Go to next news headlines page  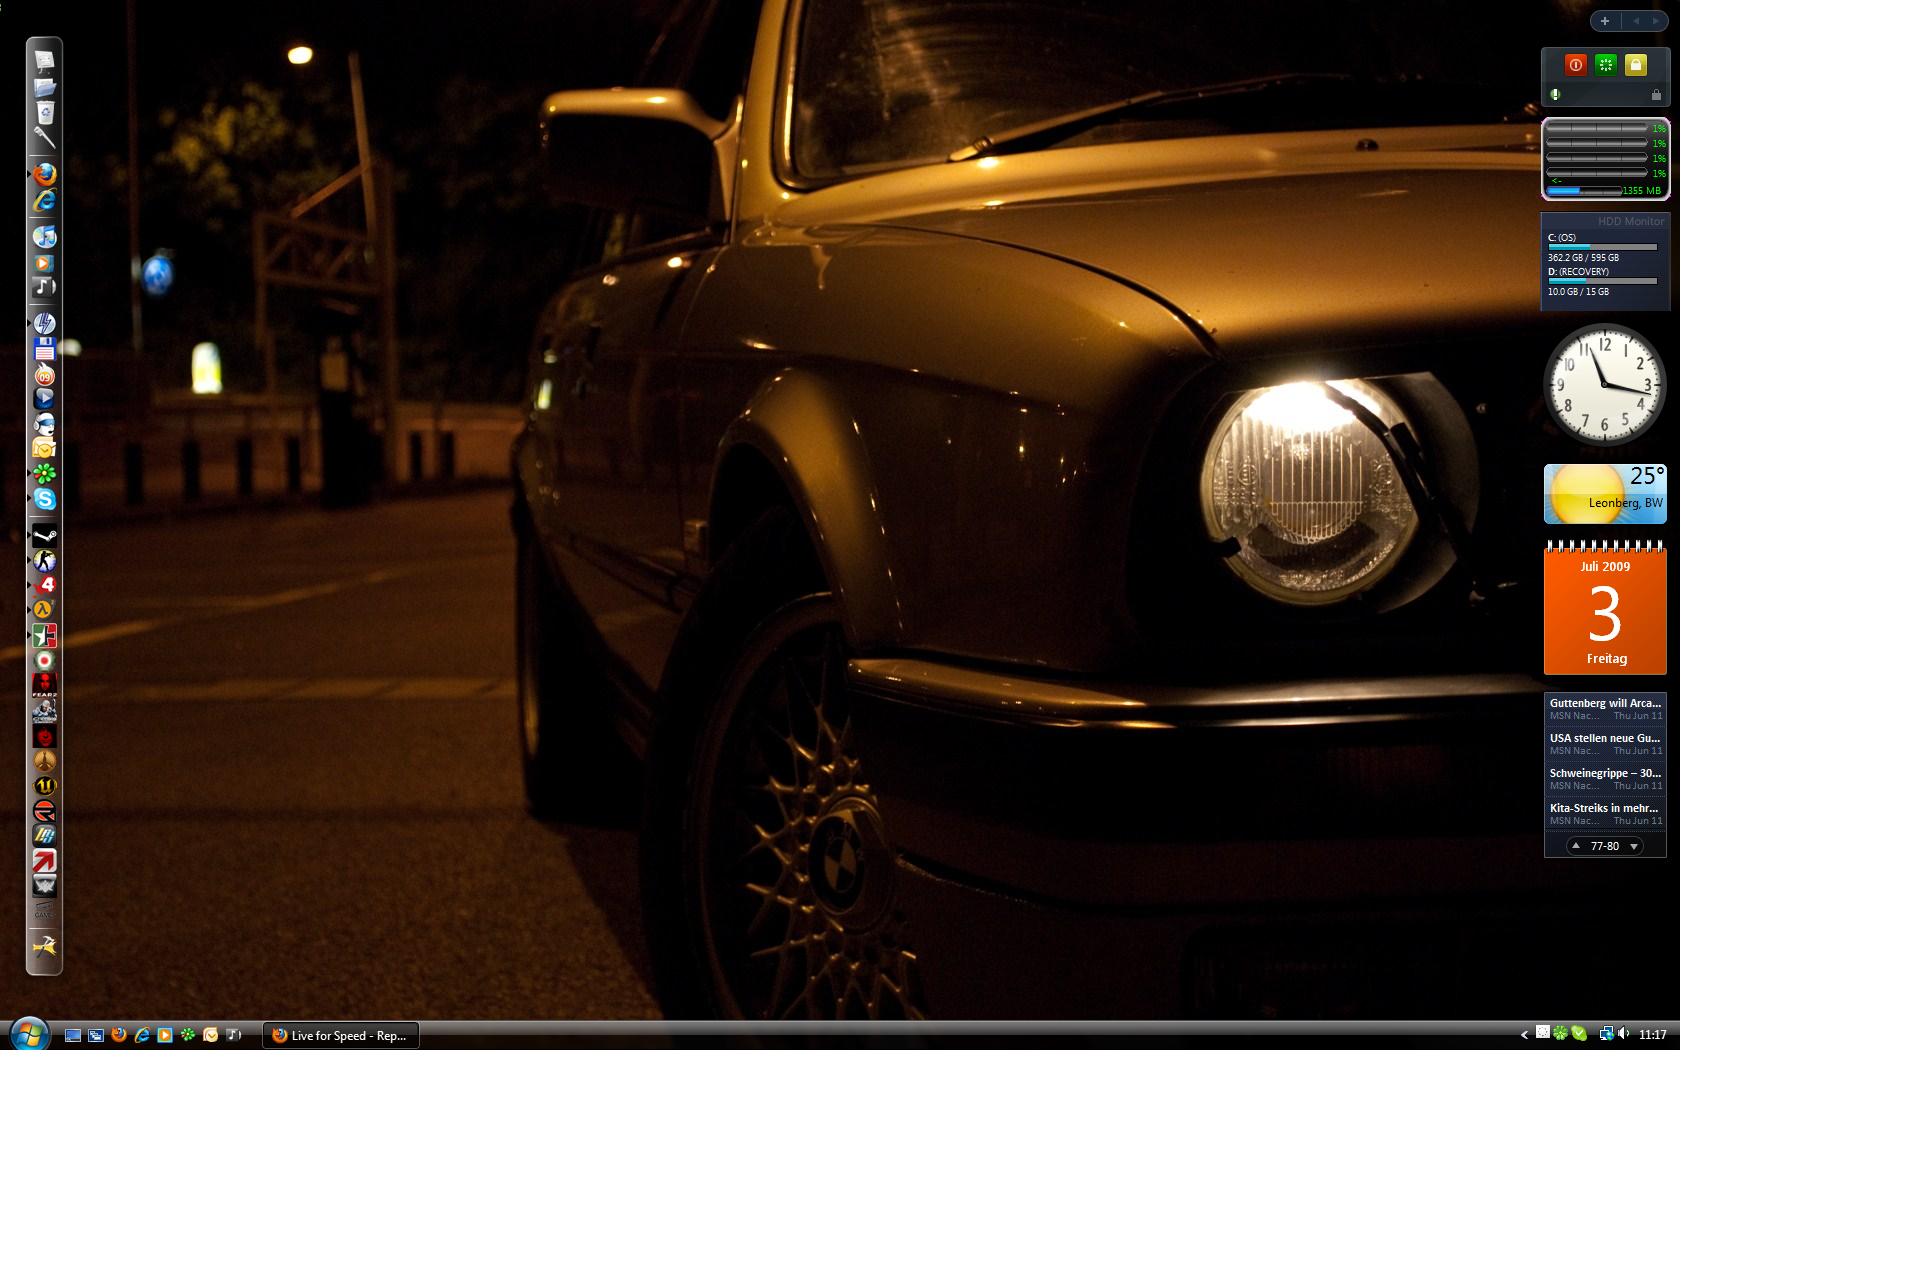1634,846
